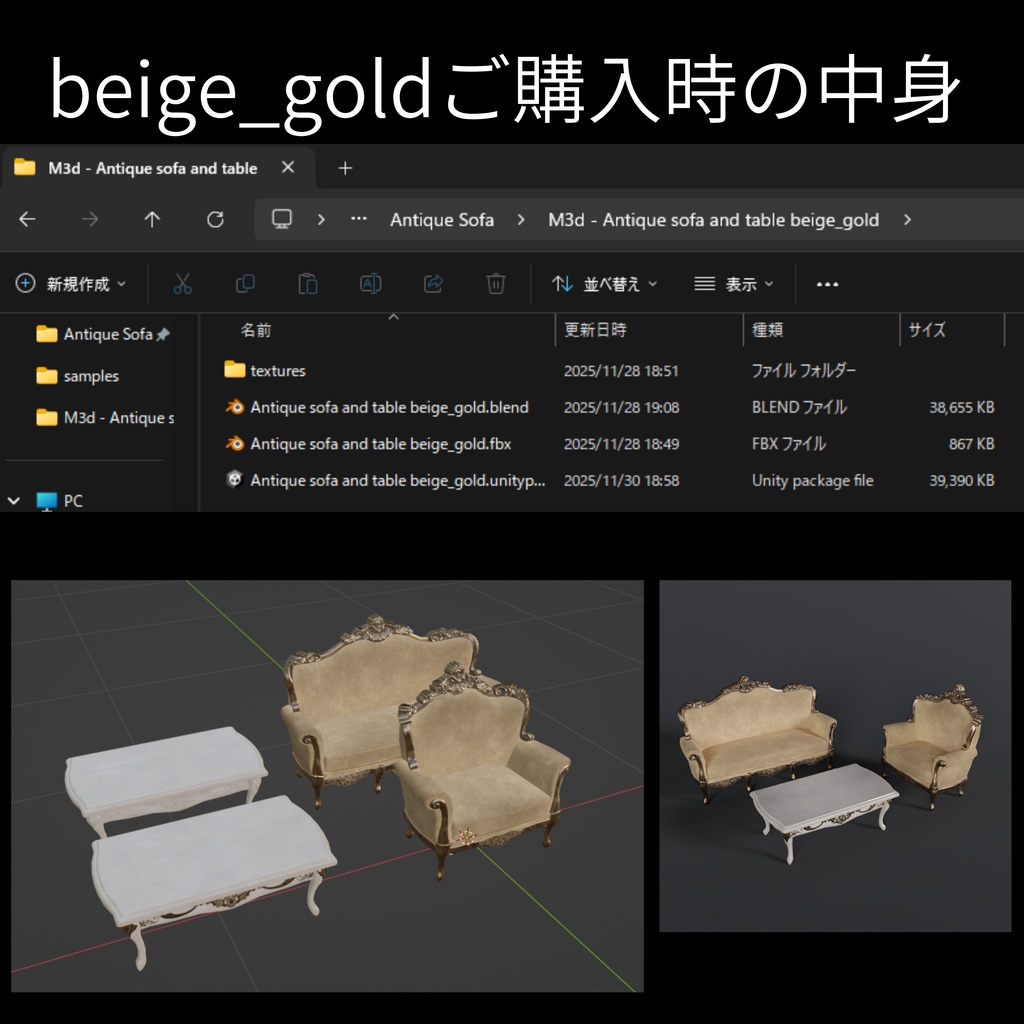Navigate back using the back arrow
The height and width of the screenshot is (1024, 1024).
click(27, 219)
